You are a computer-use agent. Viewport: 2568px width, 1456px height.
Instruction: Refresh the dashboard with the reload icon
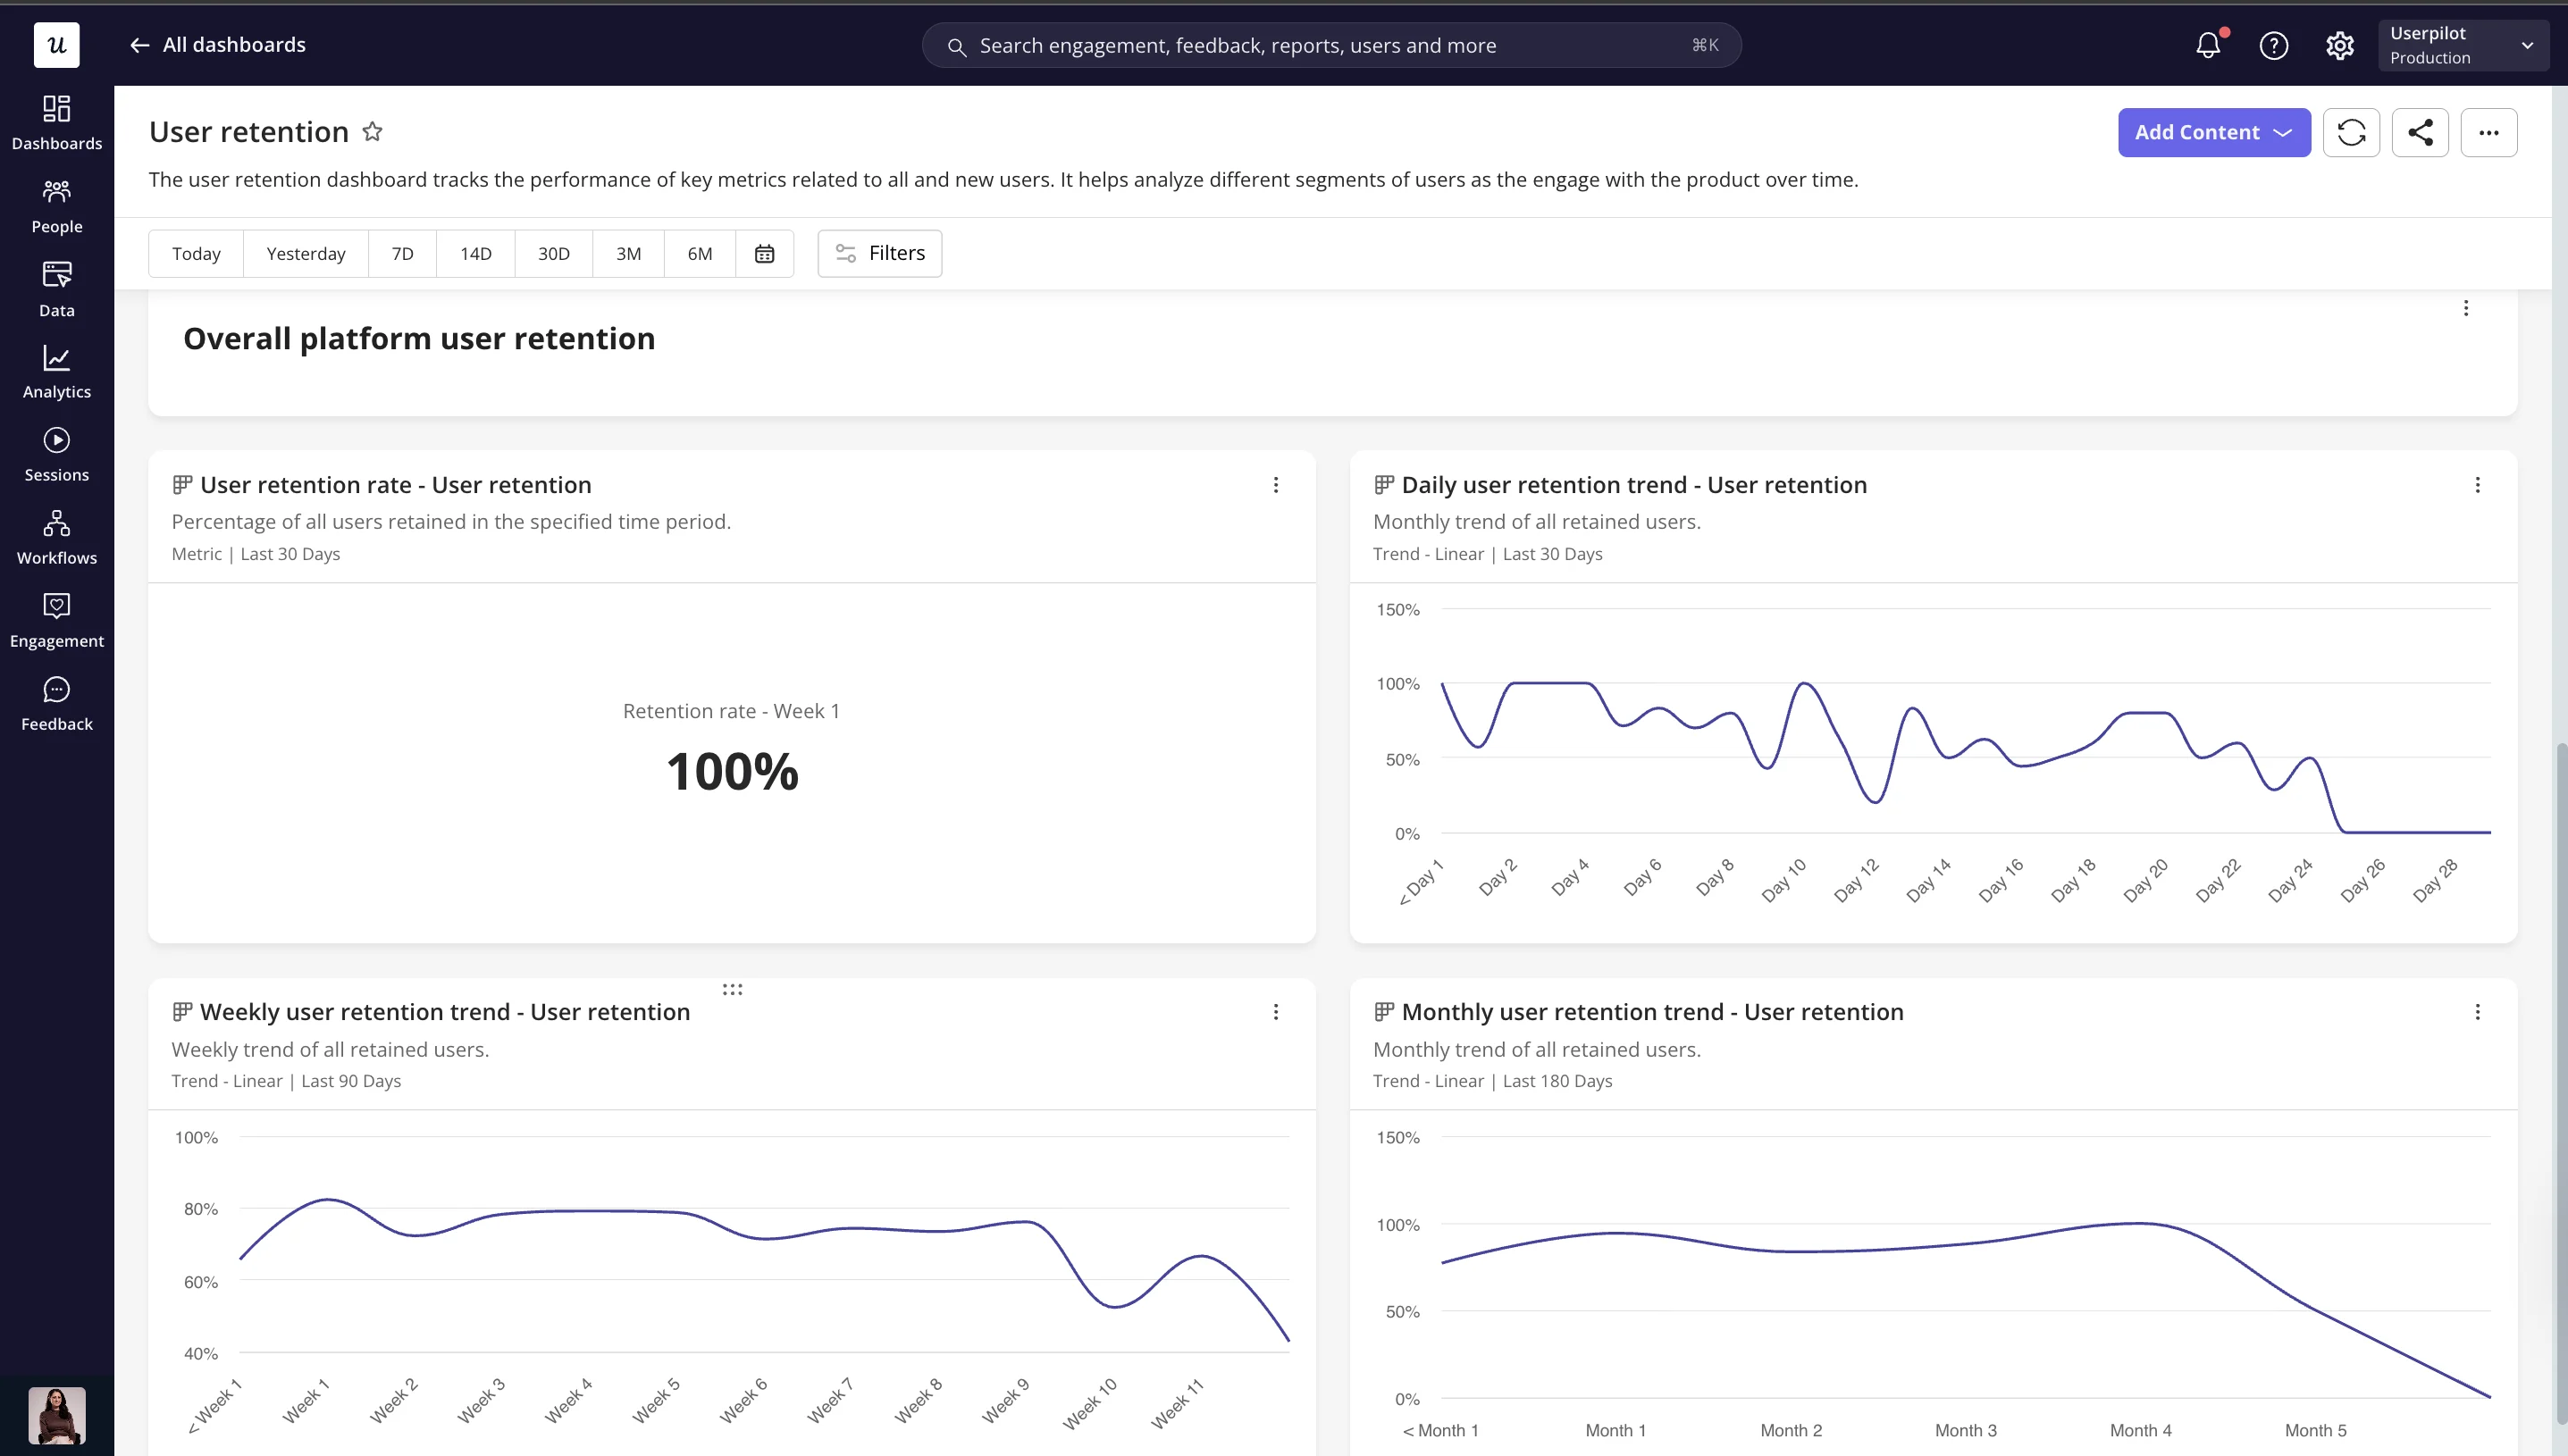[2351, 132]
